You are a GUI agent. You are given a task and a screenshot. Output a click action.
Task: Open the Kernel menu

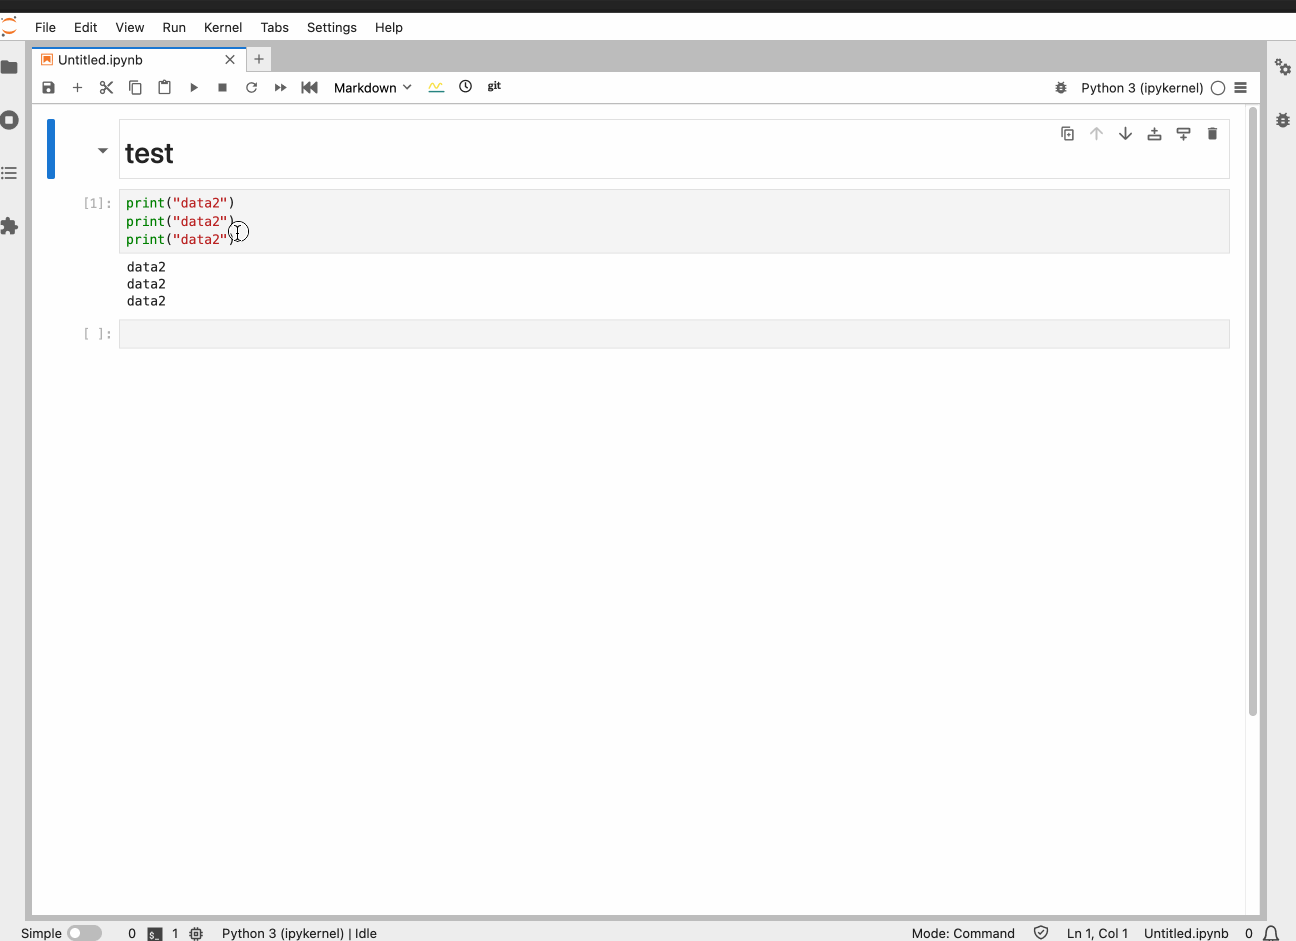[x=223, y=27]
